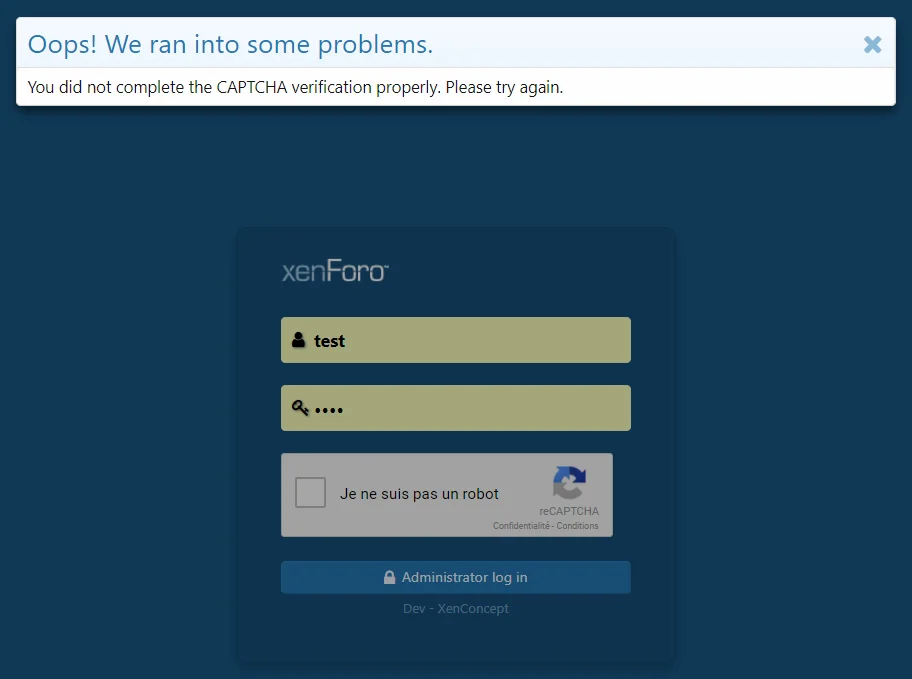
Task: Click the "Je ne suis pas un robot" label
Action: [419, 494]
